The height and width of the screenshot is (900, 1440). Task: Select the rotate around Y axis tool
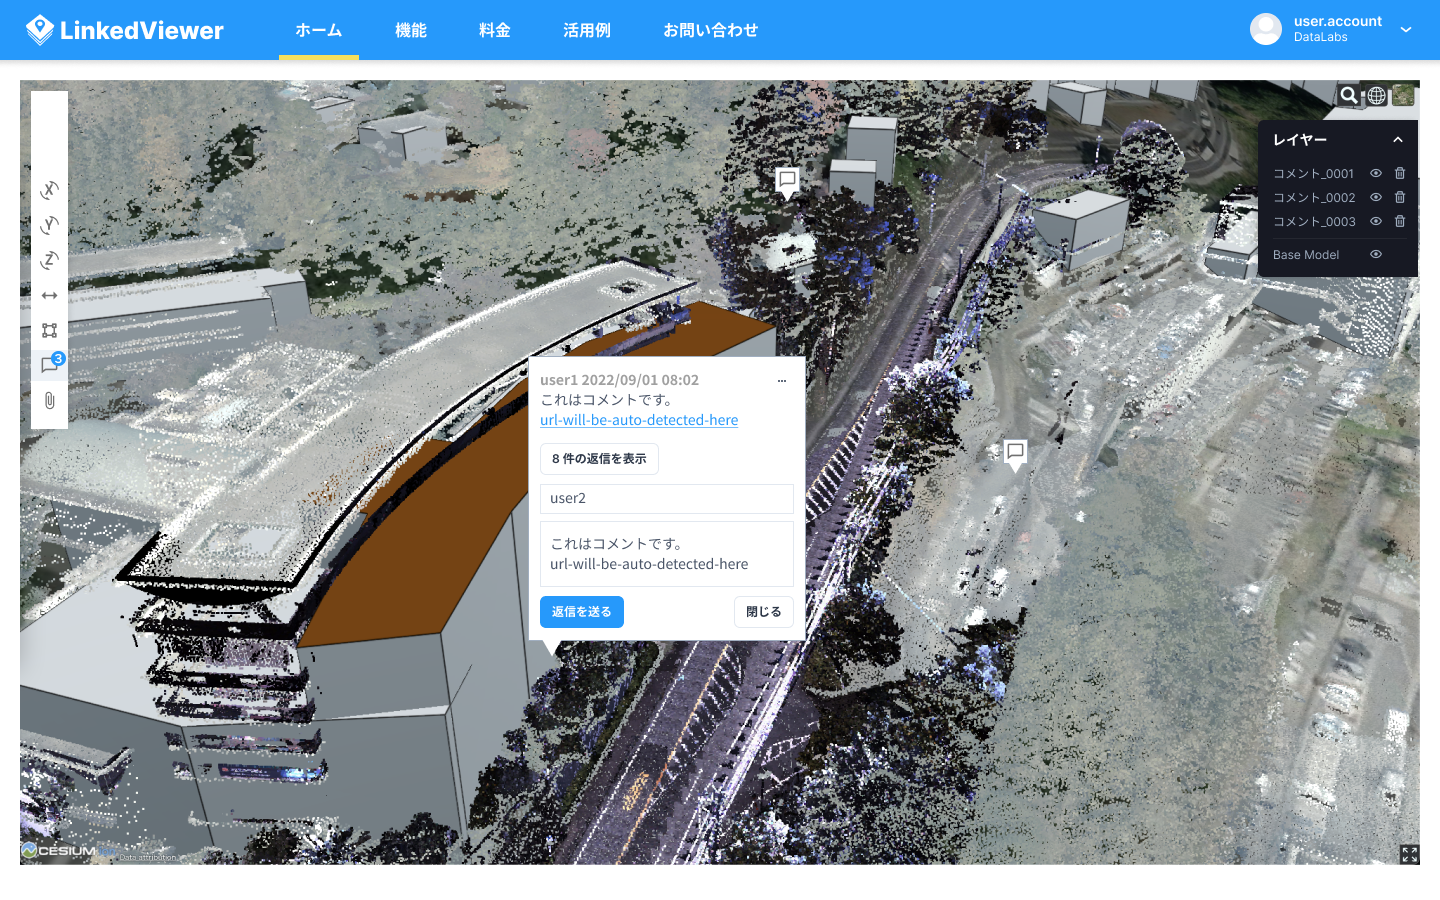[x=49, y=225]
